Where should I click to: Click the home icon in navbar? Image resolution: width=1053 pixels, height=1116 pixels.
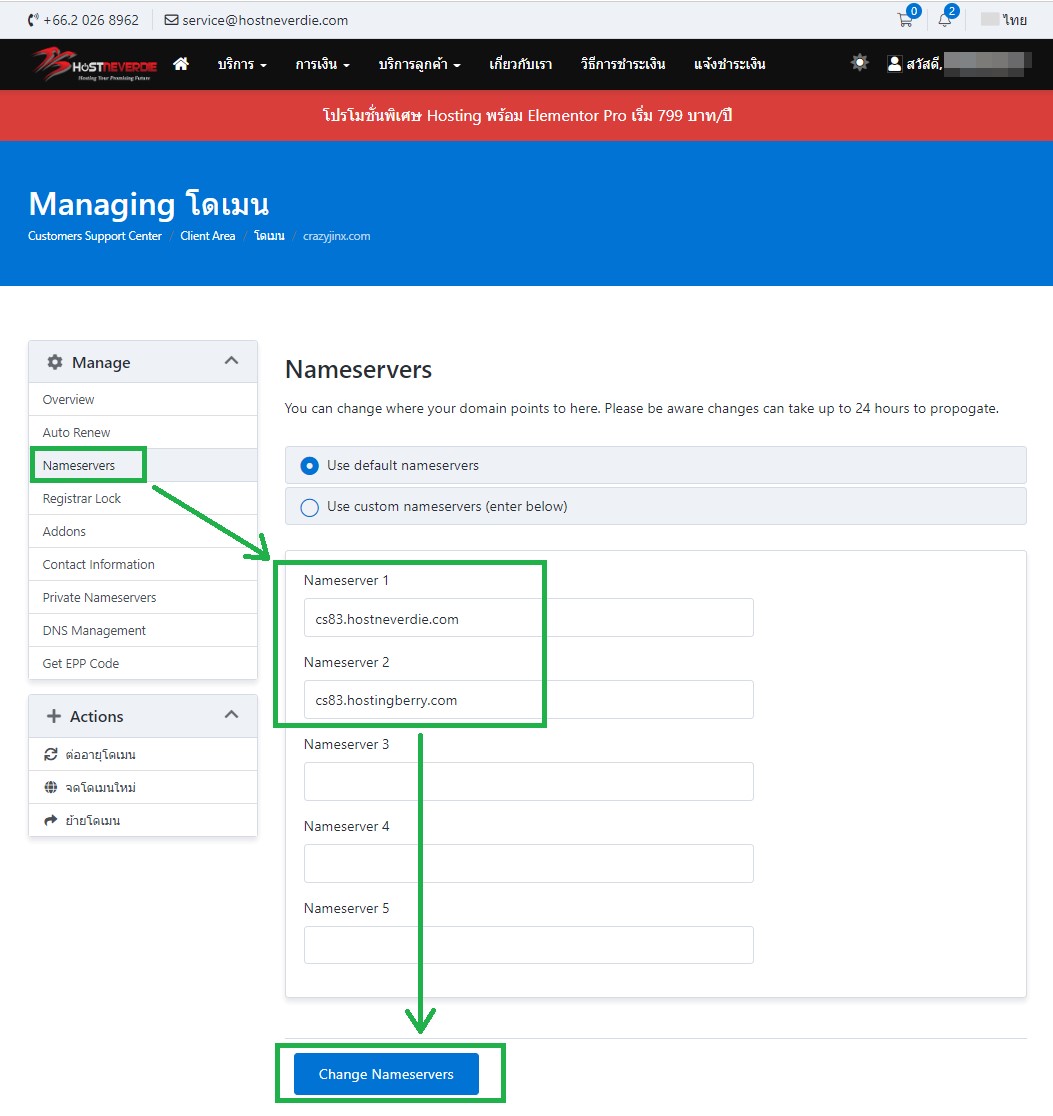click(x=181, y=64)
